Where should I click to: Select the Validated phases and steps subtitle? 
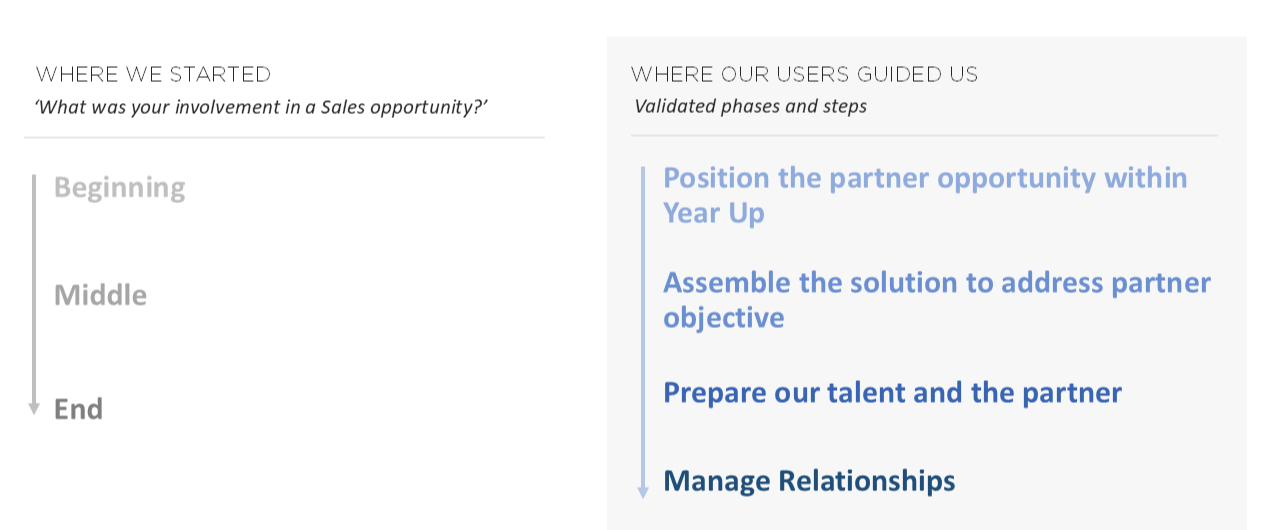(x=750, y=106)
